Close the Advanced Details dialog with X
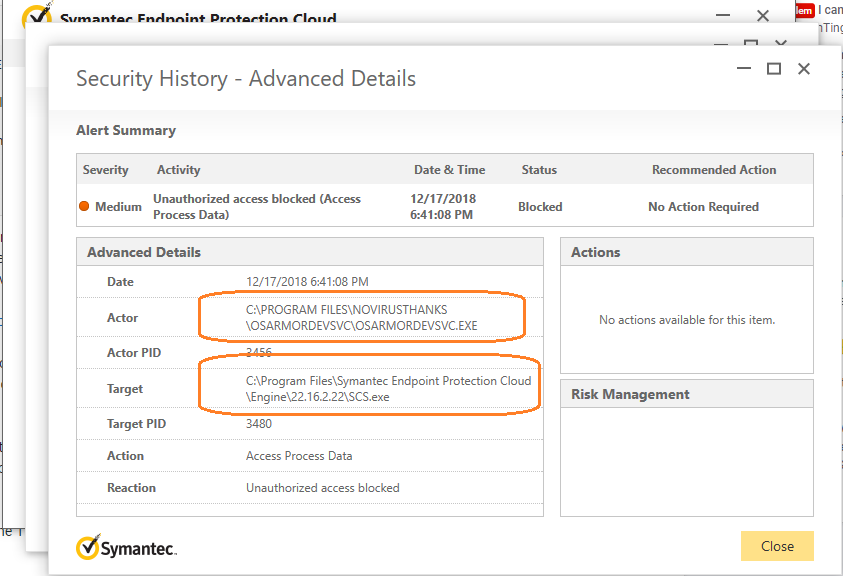The image size is (843, 576). pos(803,69)
